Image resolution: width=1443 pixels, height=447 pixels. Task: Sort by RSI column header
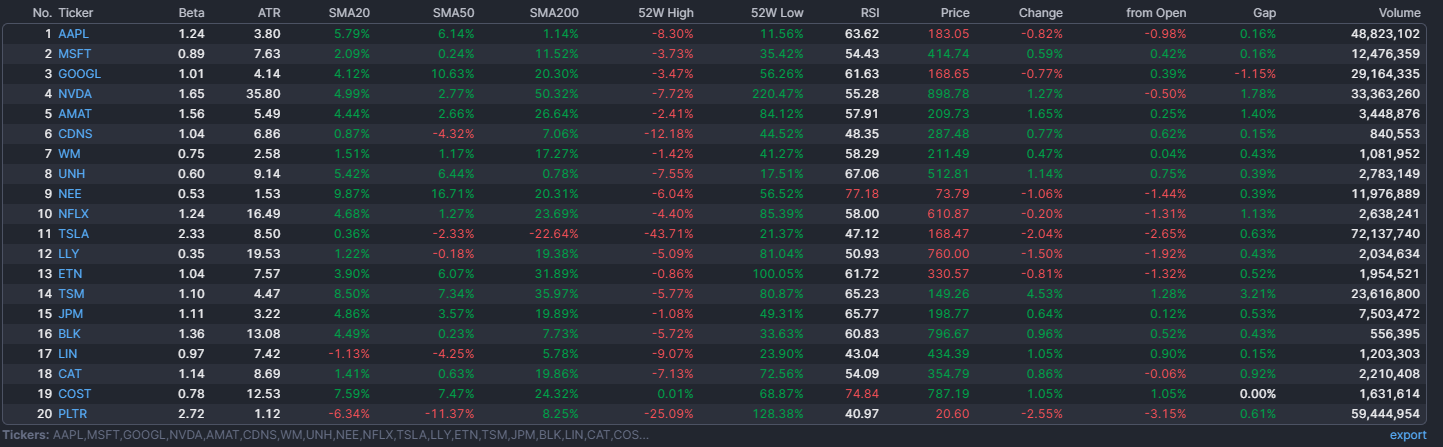(870, 13)
